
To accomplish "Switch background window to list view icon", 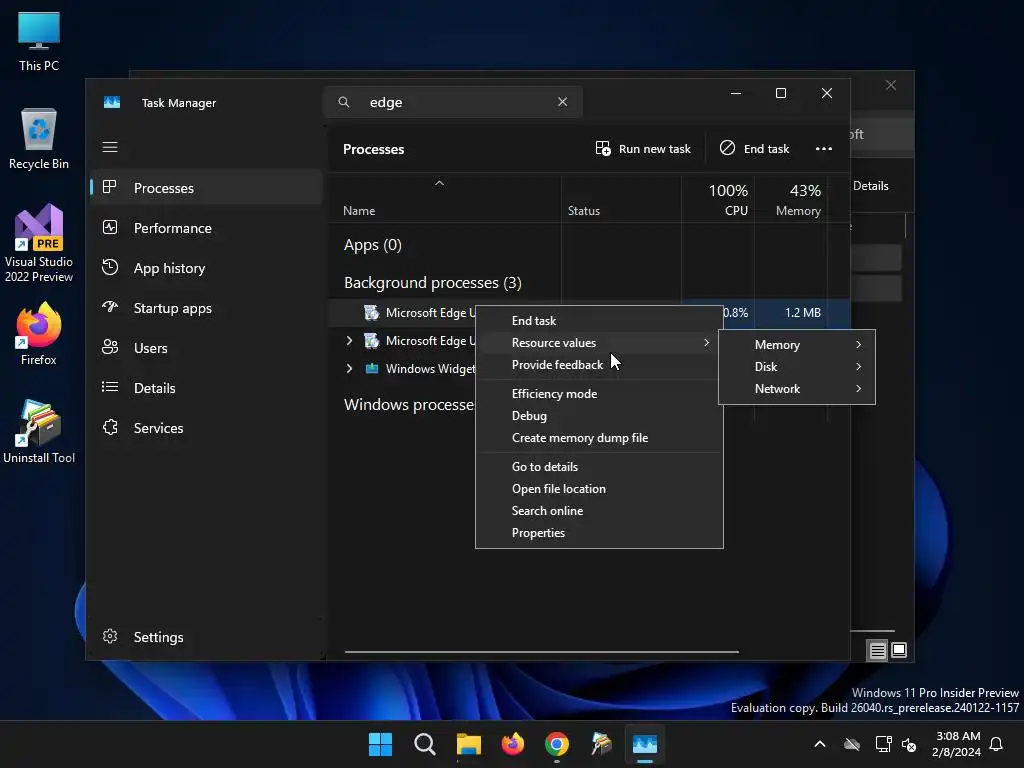I will click(877, 650).
